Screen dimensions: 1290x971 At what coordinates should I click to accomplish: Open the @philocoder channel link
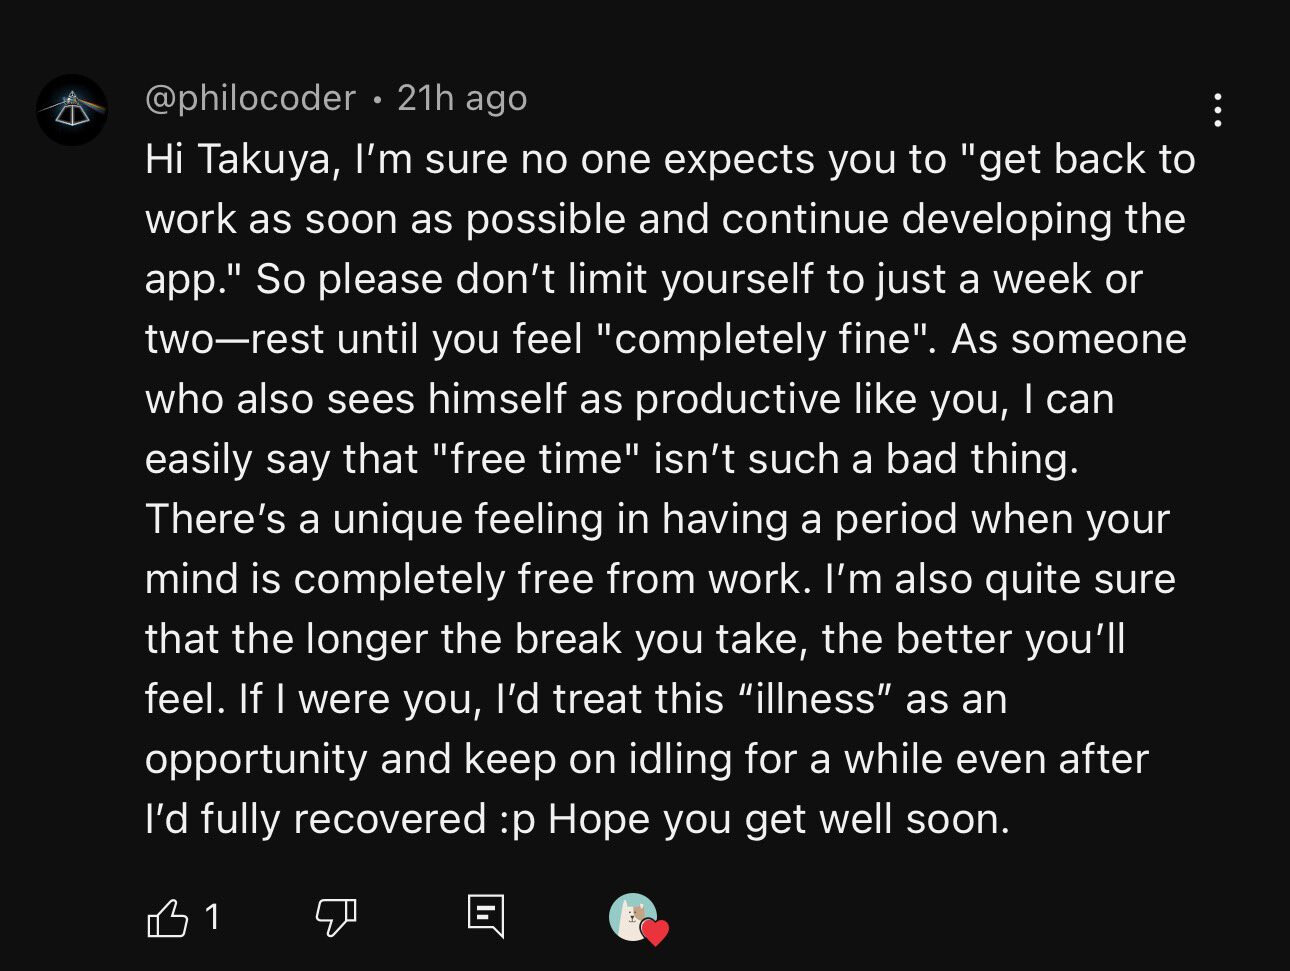(250, 98)
